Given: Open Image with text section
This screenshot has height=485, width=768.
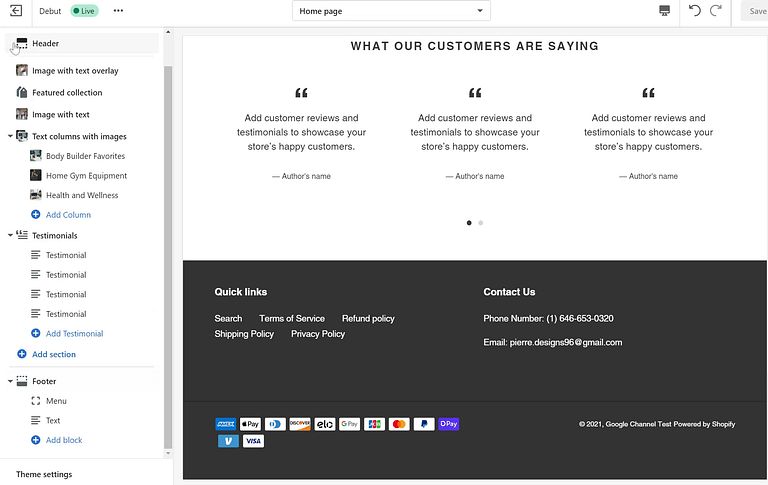Looking at the screenshot, I should click(x=61, y=115).
